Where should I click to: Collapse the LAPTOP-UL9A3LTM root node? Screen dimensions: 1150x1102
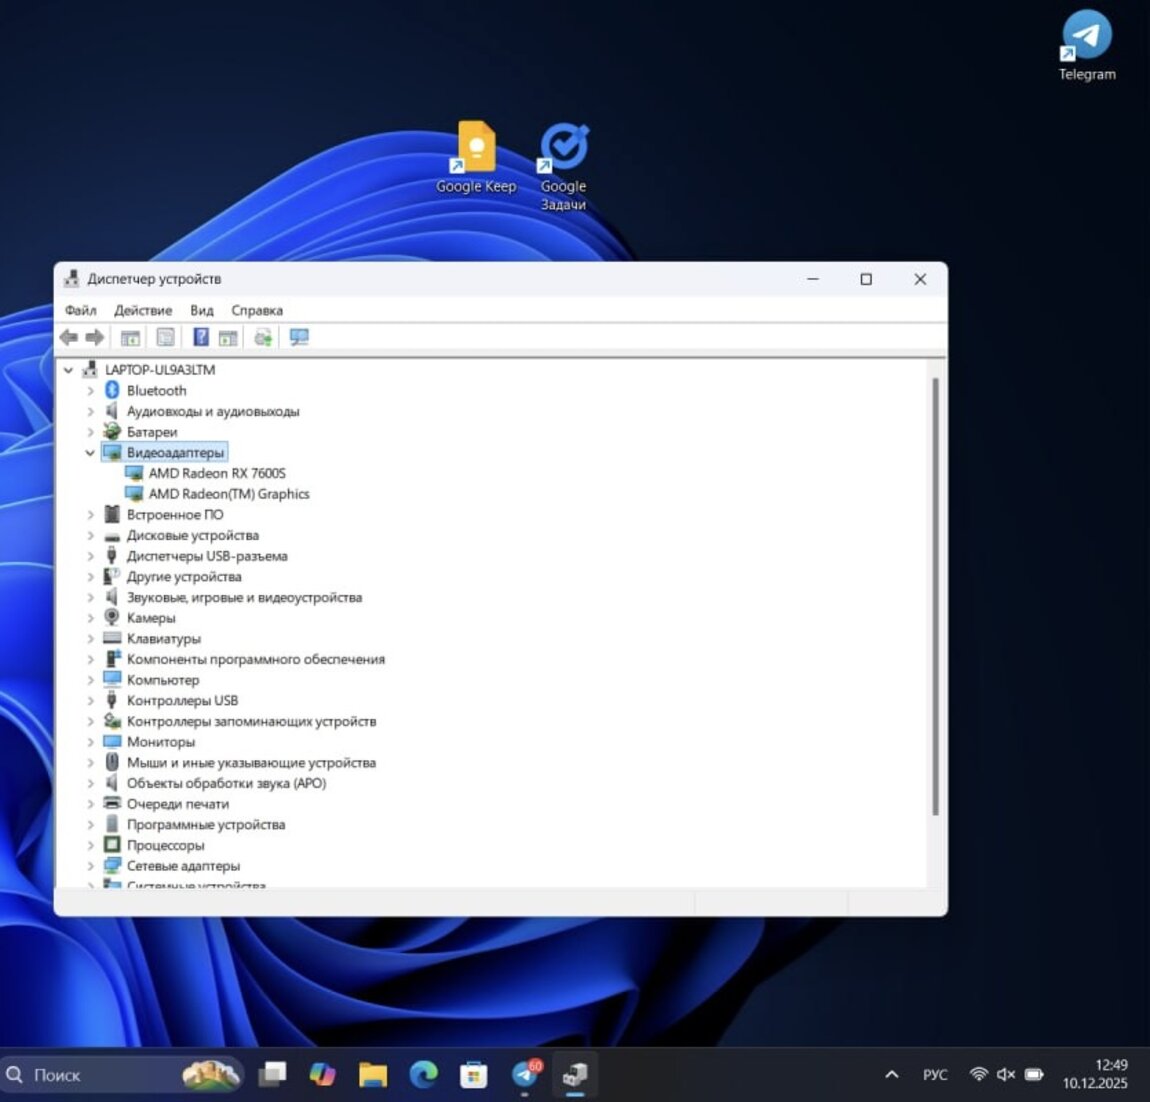[68, 370]
